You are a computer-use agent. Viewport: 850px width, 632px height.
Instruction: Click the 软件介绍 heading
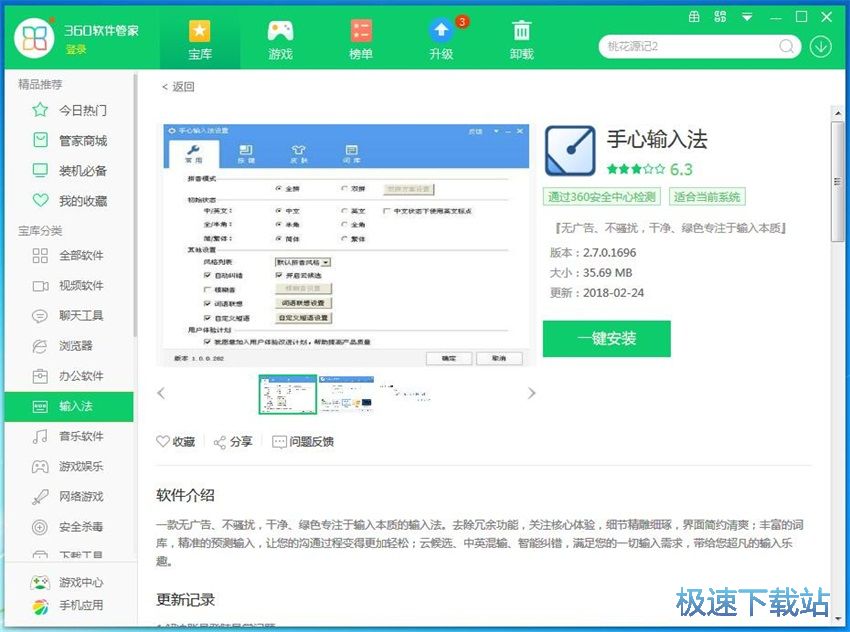tap(185, 495)
